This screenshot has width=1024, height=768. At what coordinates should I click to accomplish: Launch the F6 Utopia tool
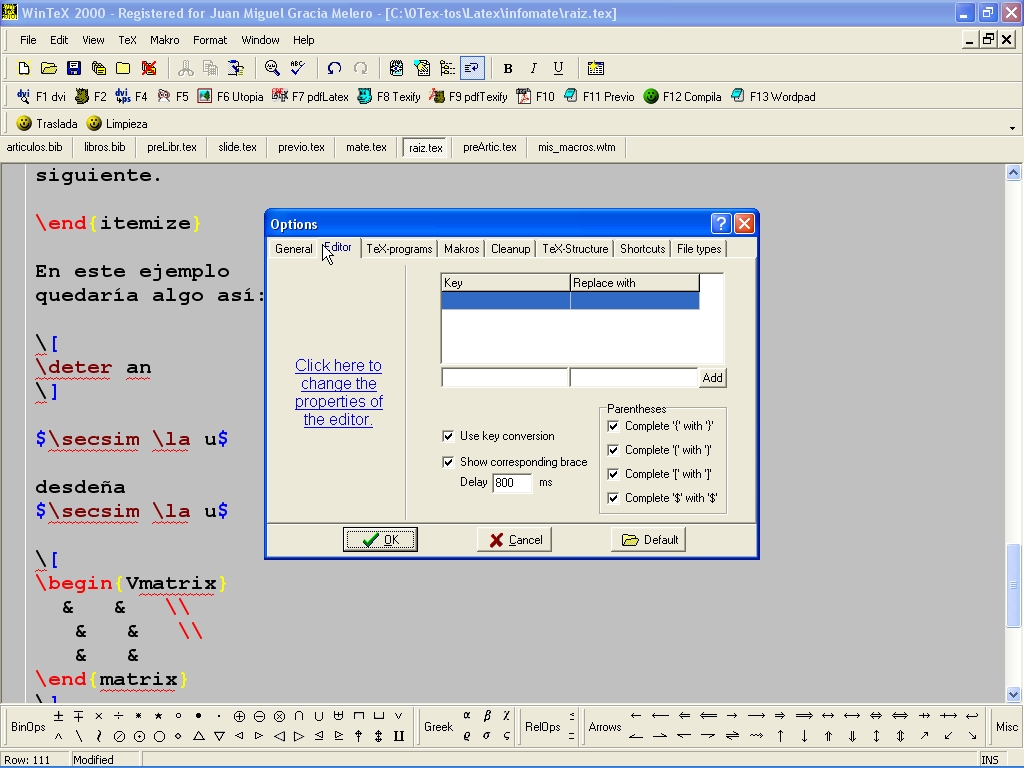click(x=231, y=97)
